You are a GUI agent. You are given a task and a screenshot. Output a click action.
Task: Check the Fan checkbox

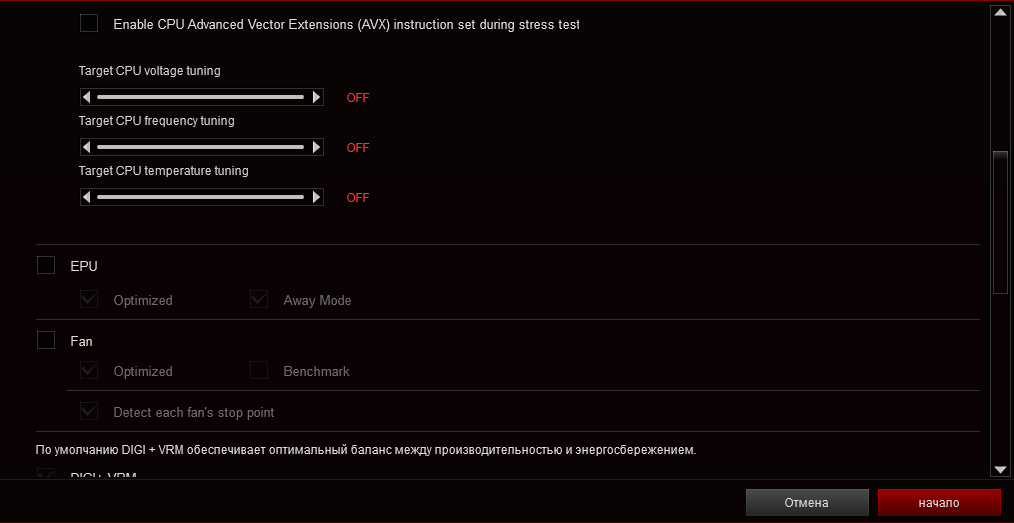pos(46,340)
